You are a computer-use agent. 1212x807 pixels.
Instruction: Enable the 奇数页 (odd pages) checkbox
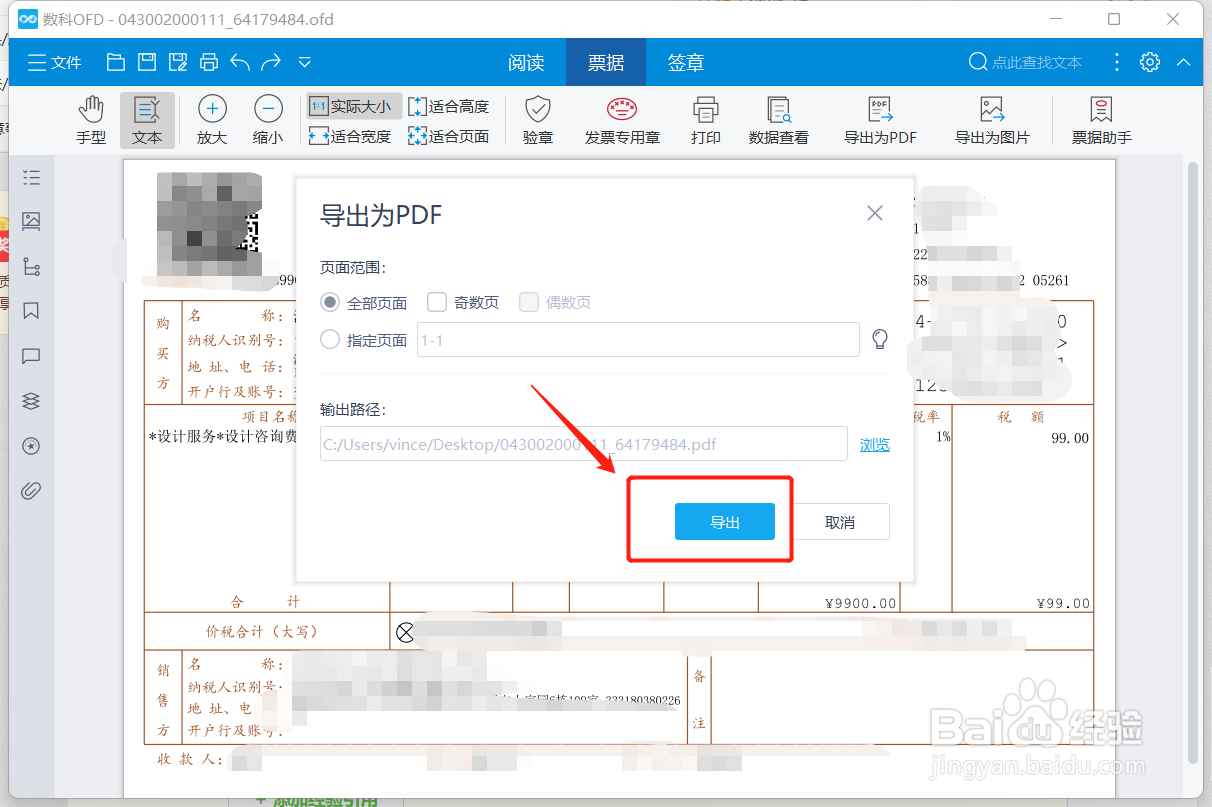tap(437, 302)
